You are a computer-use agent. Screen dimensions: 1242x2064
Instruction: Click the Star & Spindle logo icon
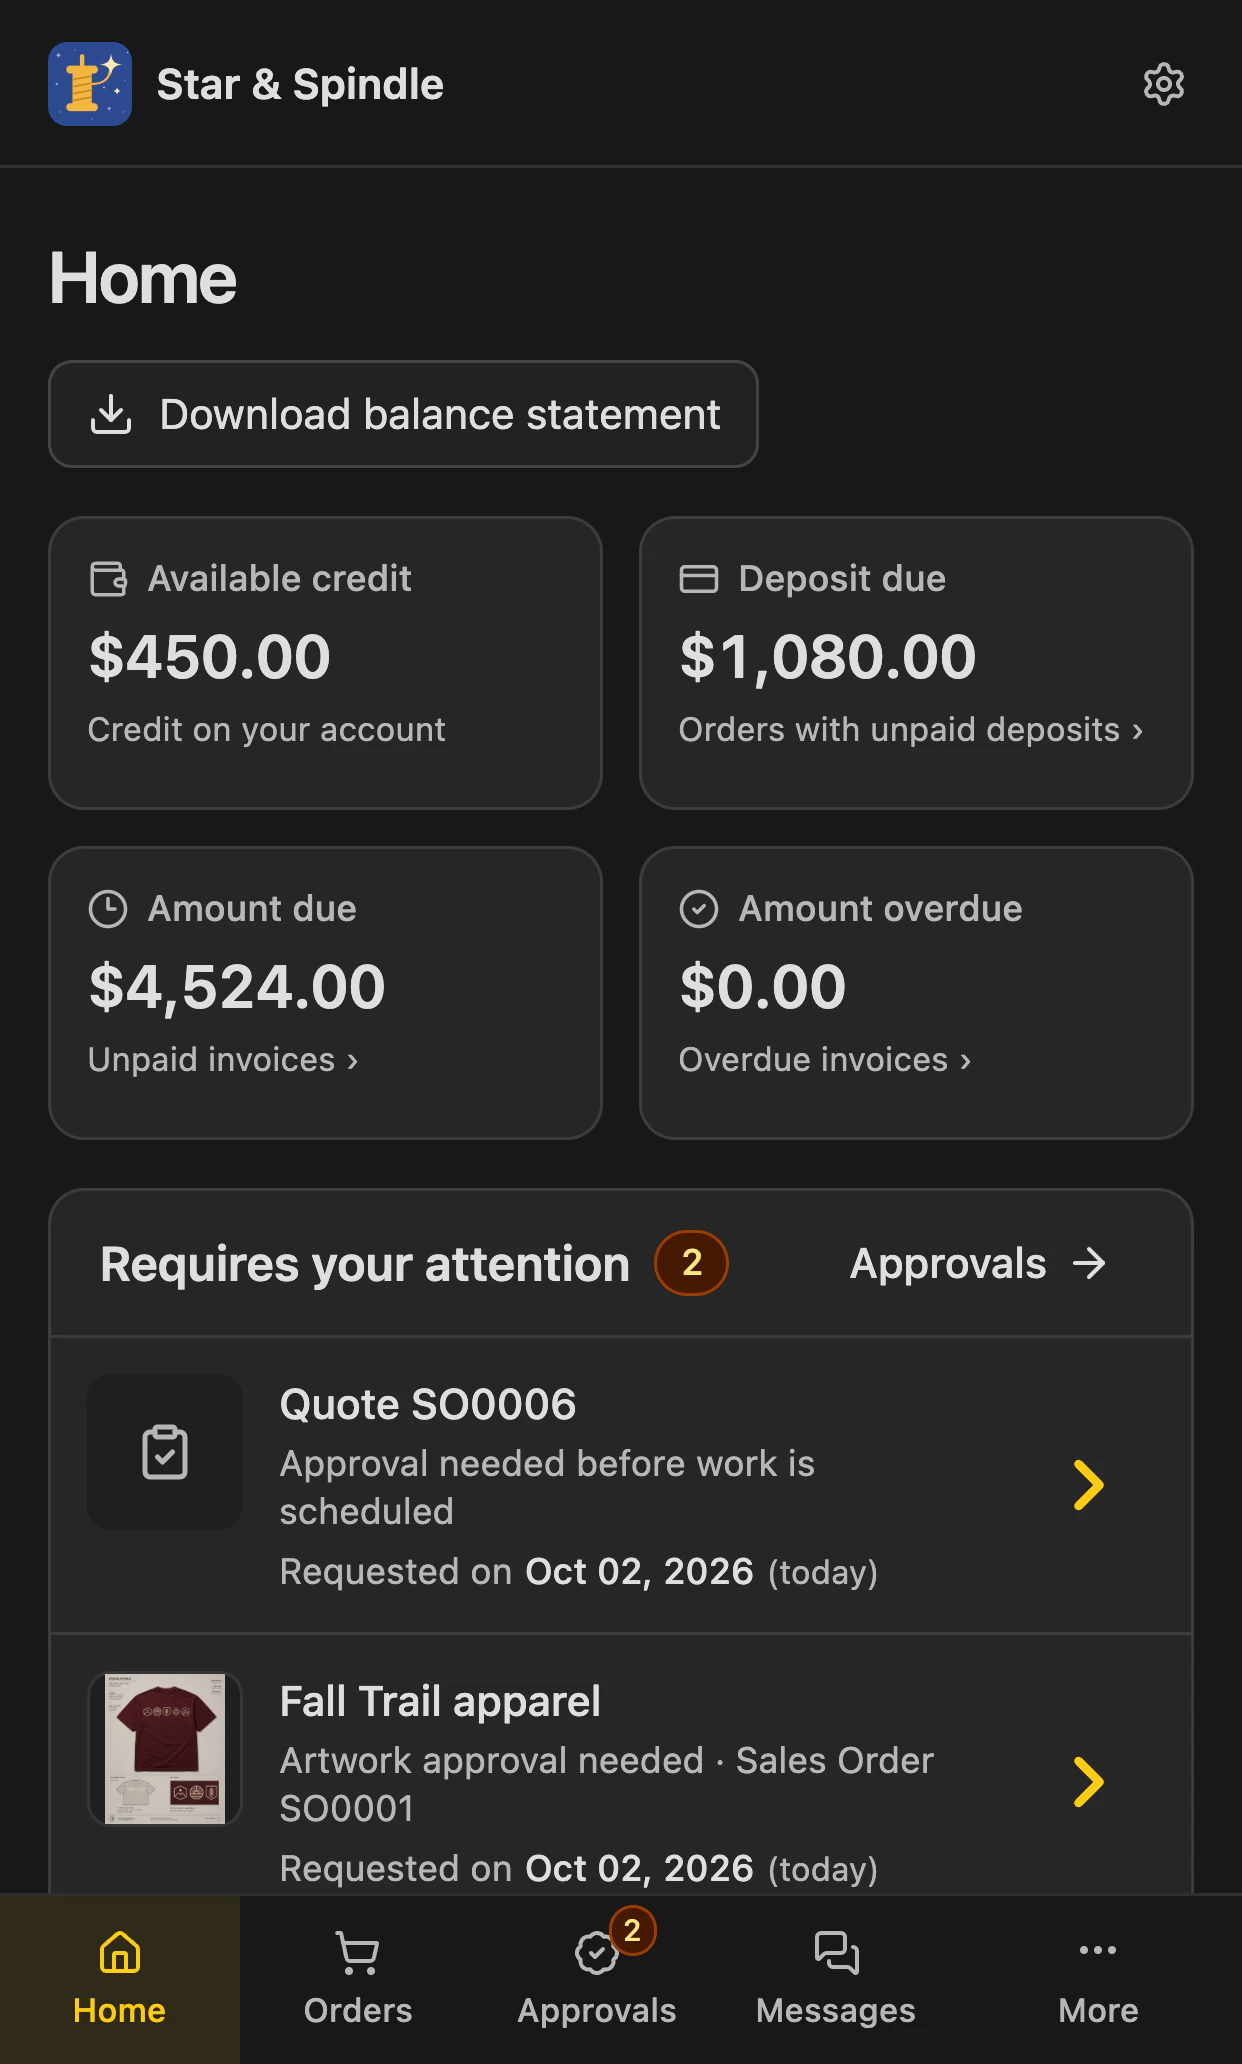(x=90, y=84)
